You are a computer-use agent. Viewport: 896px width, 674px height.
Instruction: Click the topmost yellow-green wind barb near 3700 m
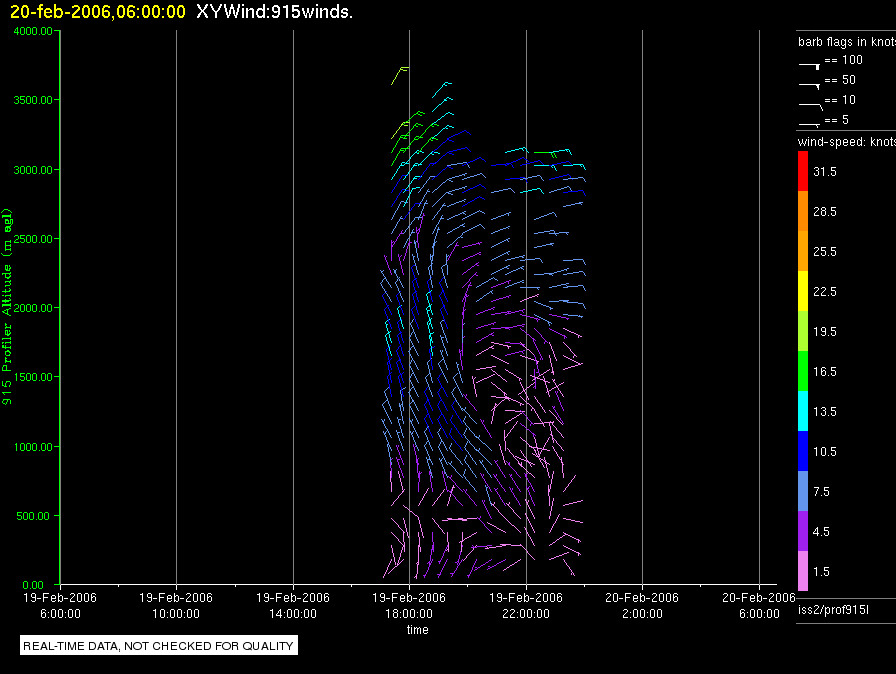point(400,75)
